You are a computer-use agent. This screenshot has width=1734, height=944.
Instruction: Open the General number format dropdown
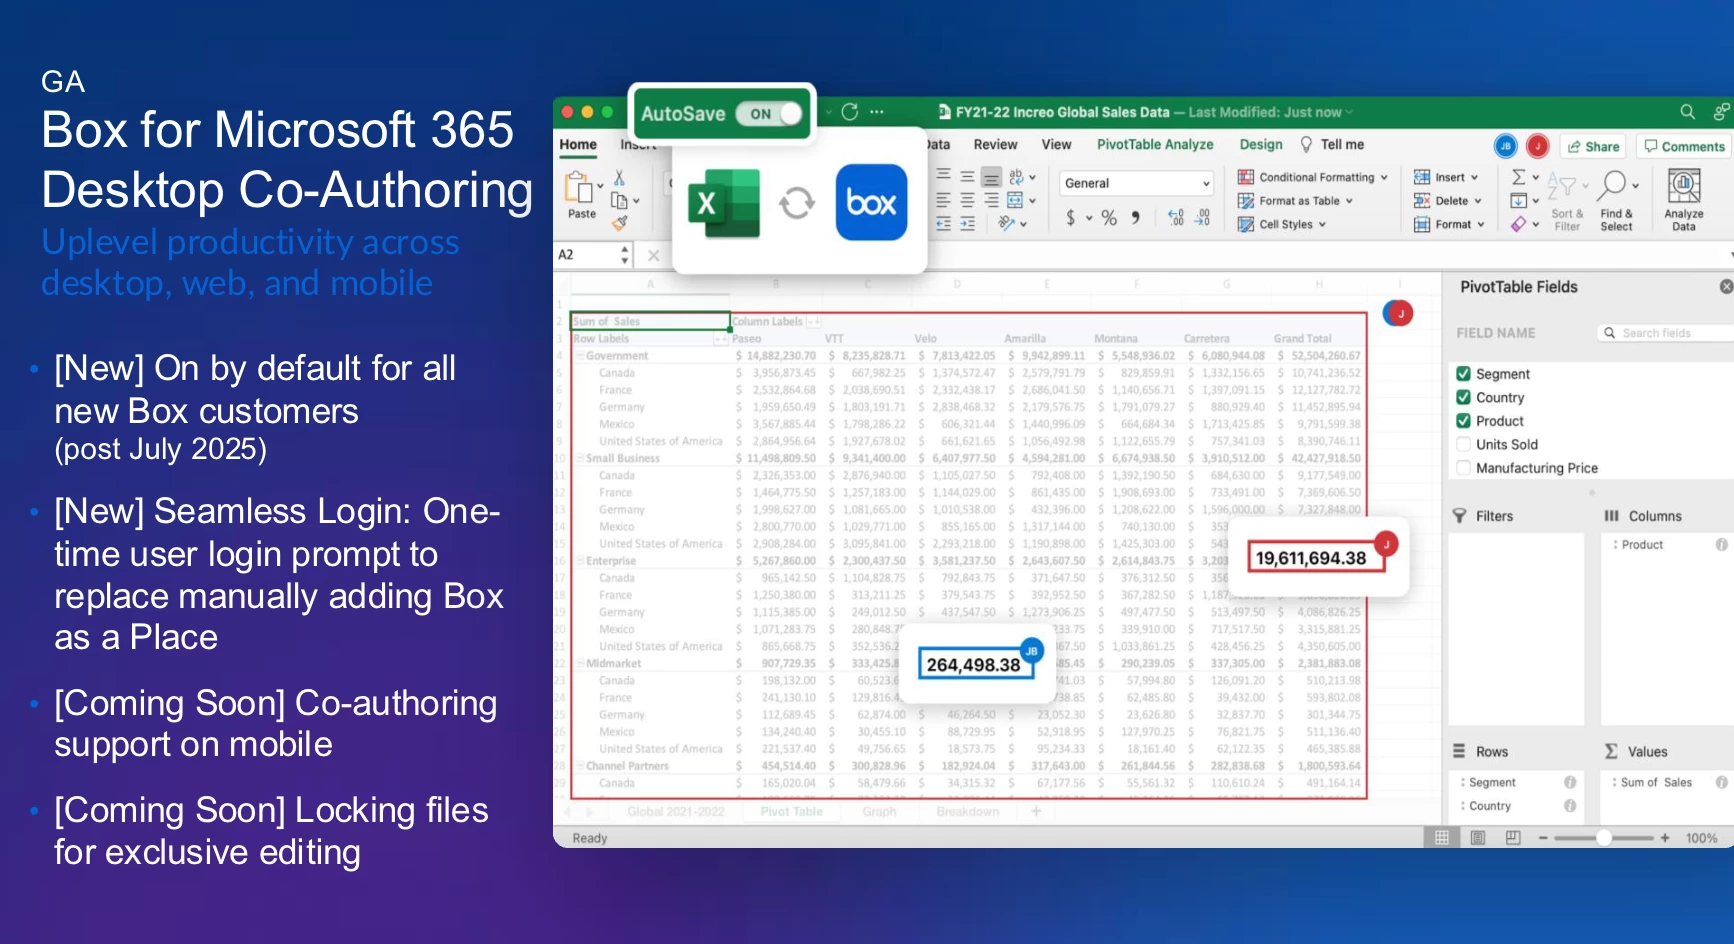click(1137, 183)
